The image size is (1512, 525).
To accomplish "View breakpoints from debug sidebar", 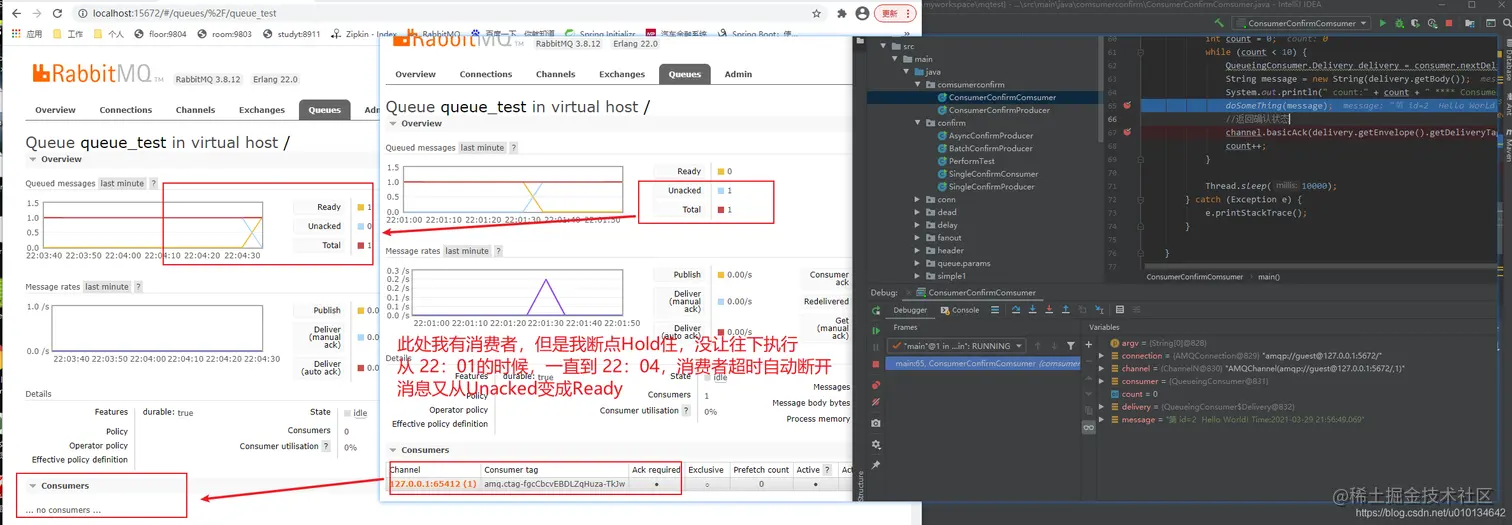I will click(x=876, y=385).
